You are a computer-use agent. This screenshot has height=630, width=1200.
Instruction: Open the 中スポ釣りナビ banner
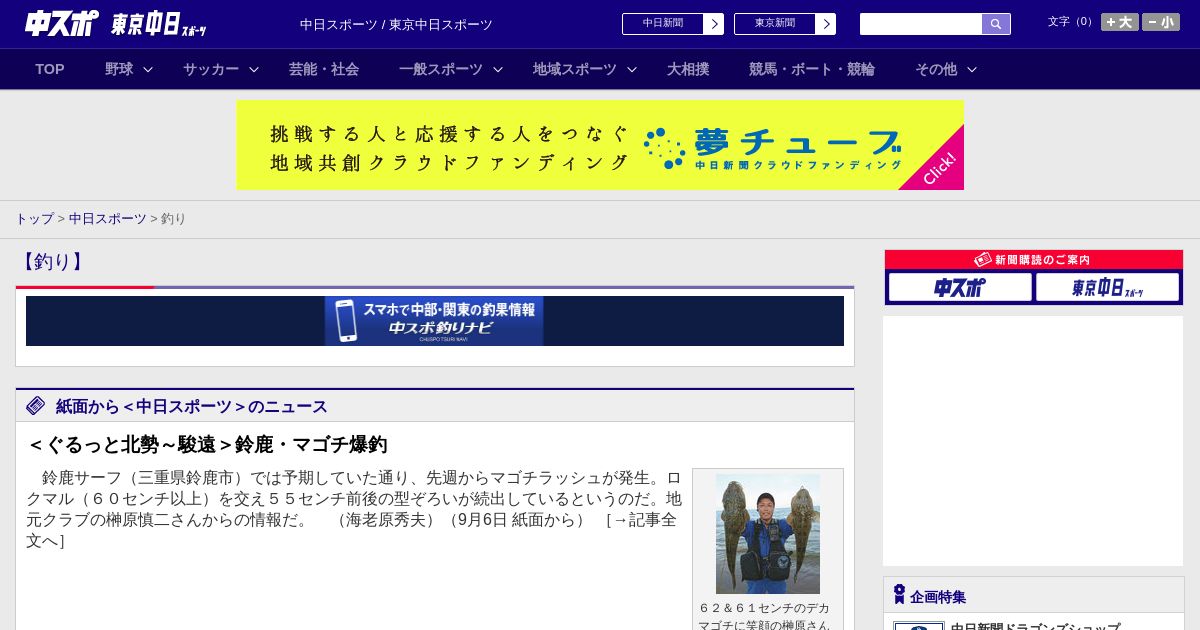pyautogui.click(x=434, y=321)
